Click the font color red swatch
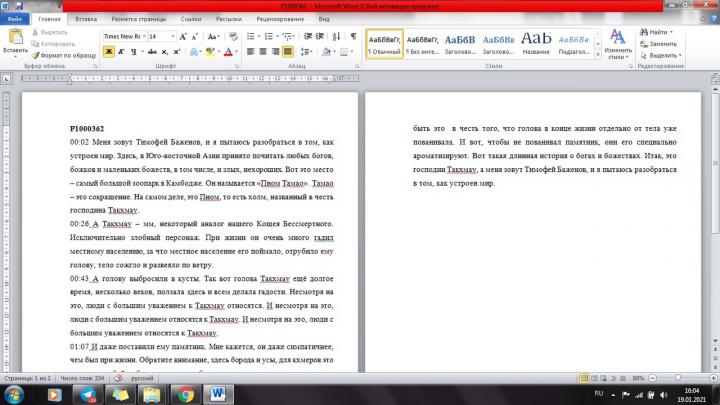The height and width of the screenshot is (405, 720). pos(228,51)
